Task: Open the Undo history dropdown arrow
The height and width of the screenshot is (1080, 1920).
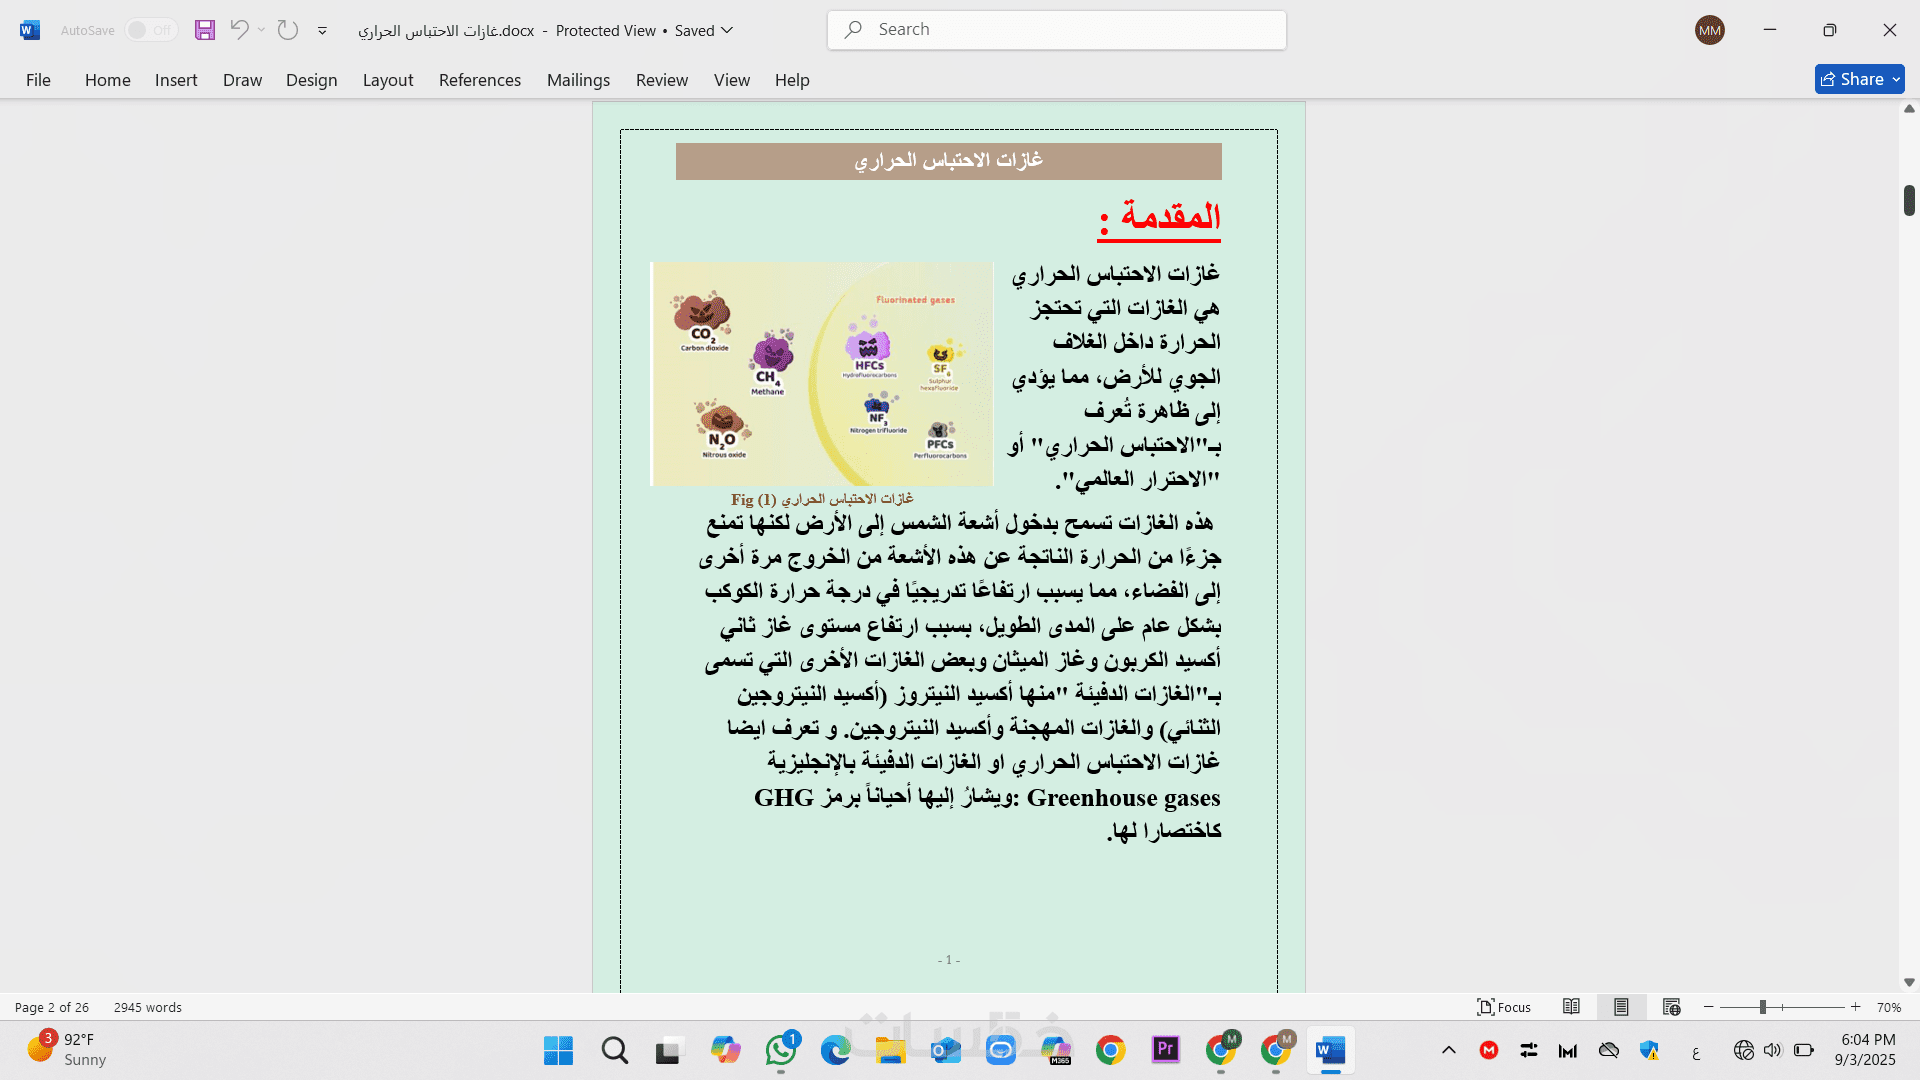Action: click(x=262, y=30)
